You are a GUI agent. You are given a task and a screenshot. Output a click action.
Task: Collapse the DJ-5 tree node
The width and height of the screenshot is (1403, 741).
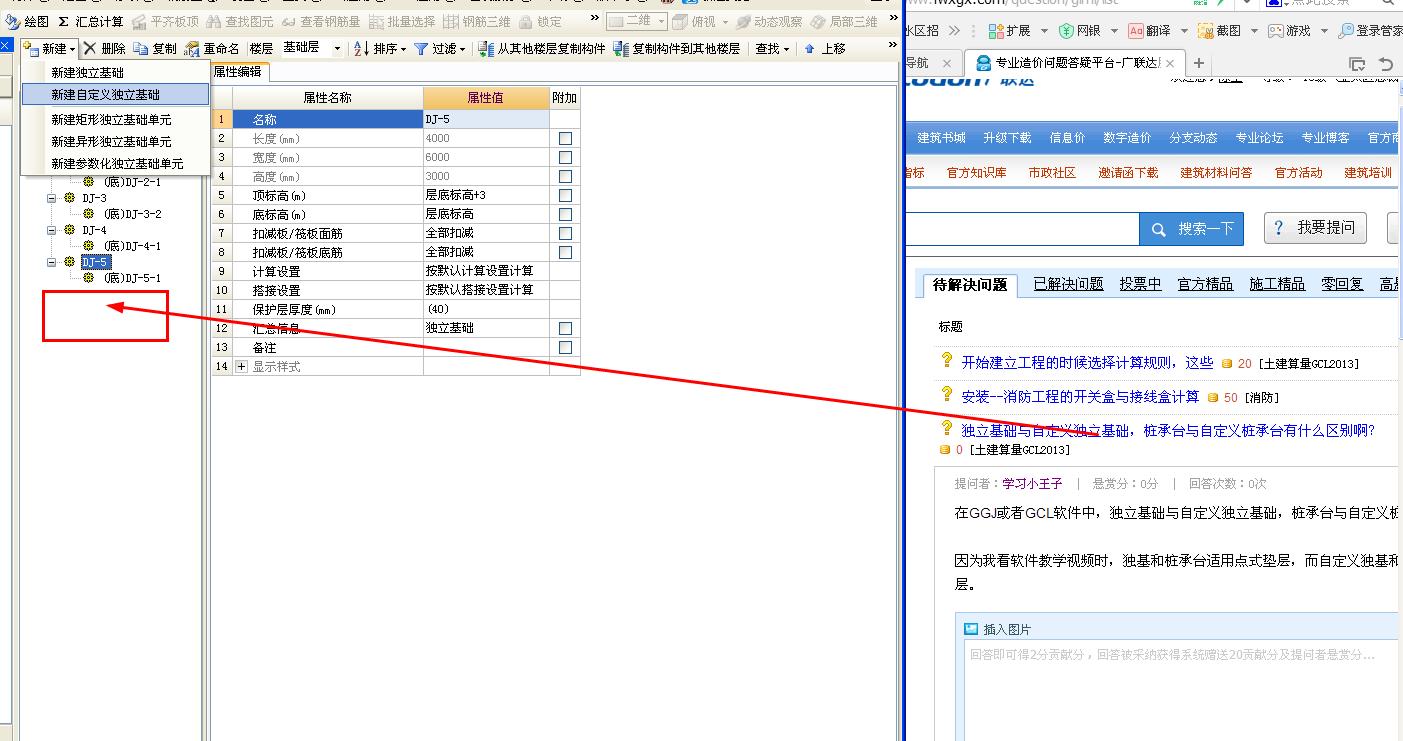pyautogui.click(x=52, y=262)
